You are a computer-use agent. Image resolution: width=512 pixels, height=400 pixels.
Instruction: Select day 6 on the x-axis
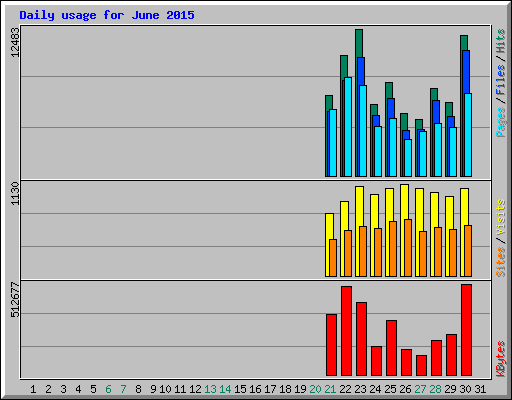(x=108, y=389)
